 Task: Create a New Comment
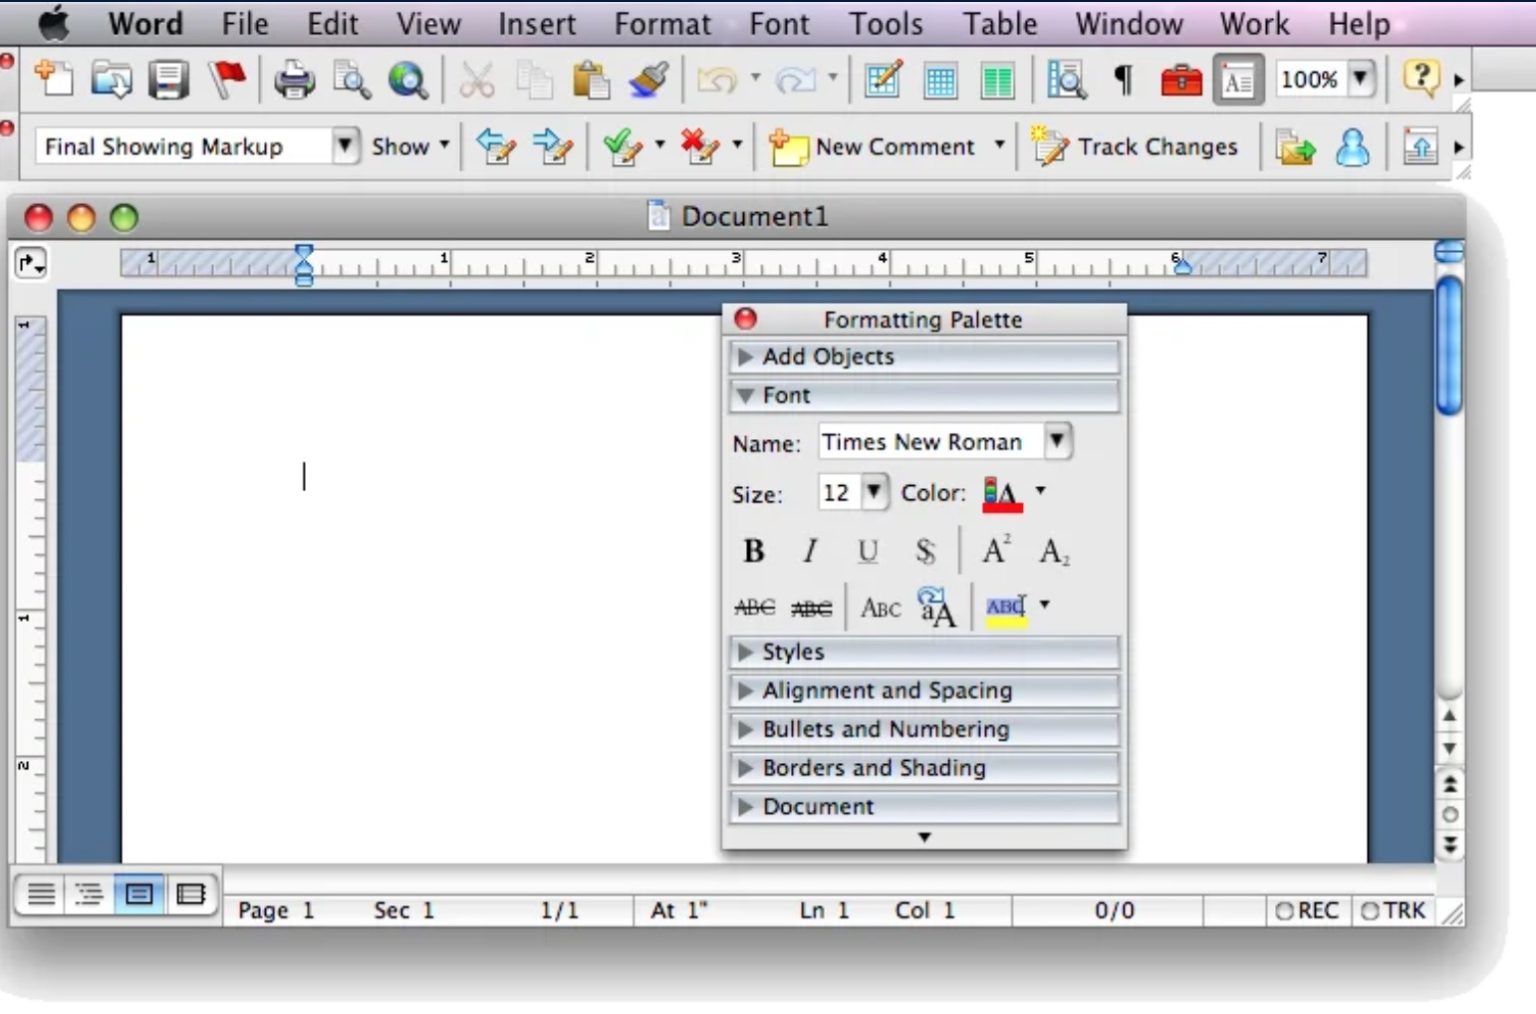tap(886, 146)
